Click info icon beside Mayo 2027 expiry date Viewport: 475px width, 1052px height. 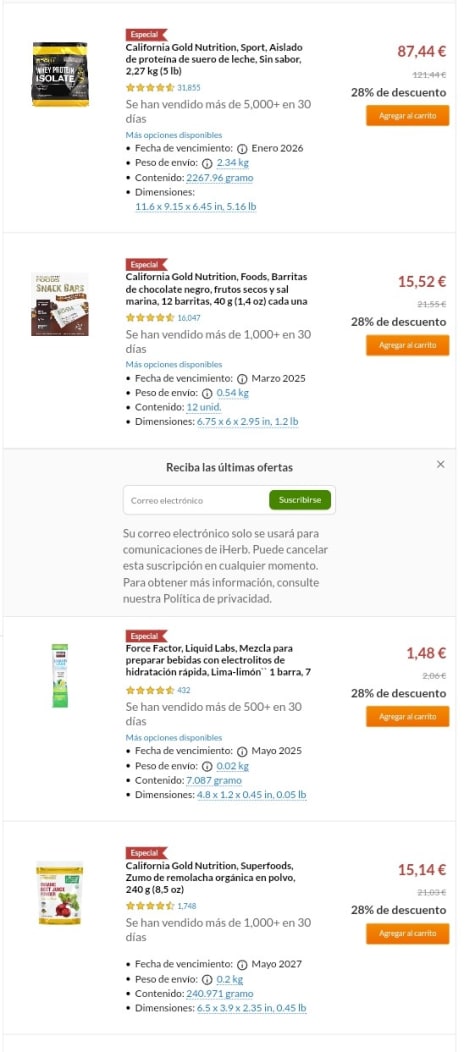pyautogui.click(x=242, y=965)
